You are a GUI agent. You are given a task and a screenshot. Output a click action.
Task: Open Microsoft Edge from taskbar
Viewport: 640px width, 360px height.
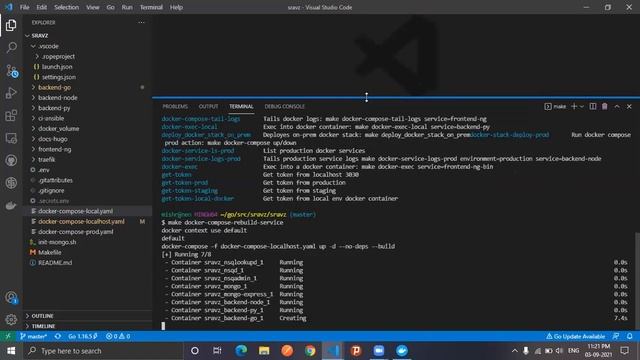coord(241,351)
